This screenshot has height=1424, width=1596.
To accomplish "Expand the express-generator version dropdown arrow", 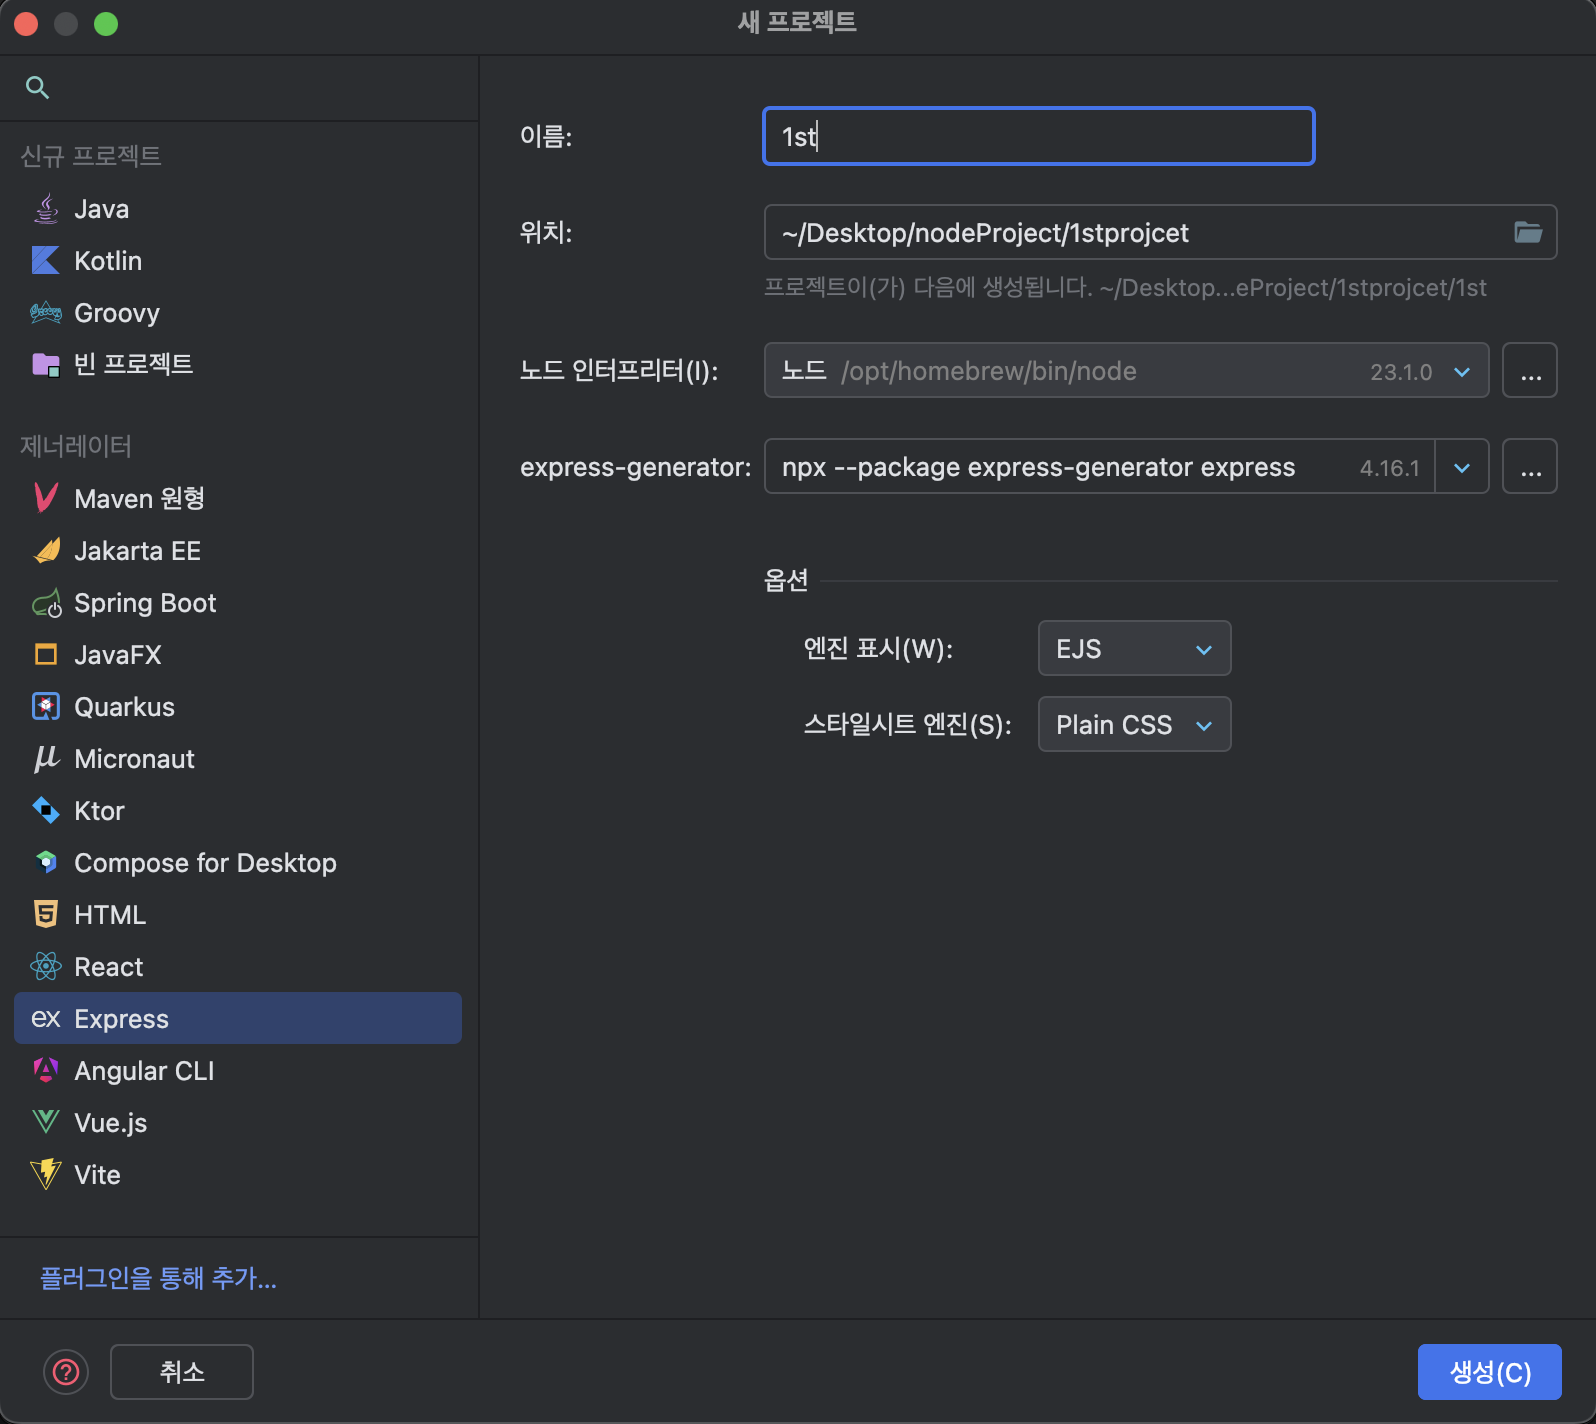I will coord(1462,468).
